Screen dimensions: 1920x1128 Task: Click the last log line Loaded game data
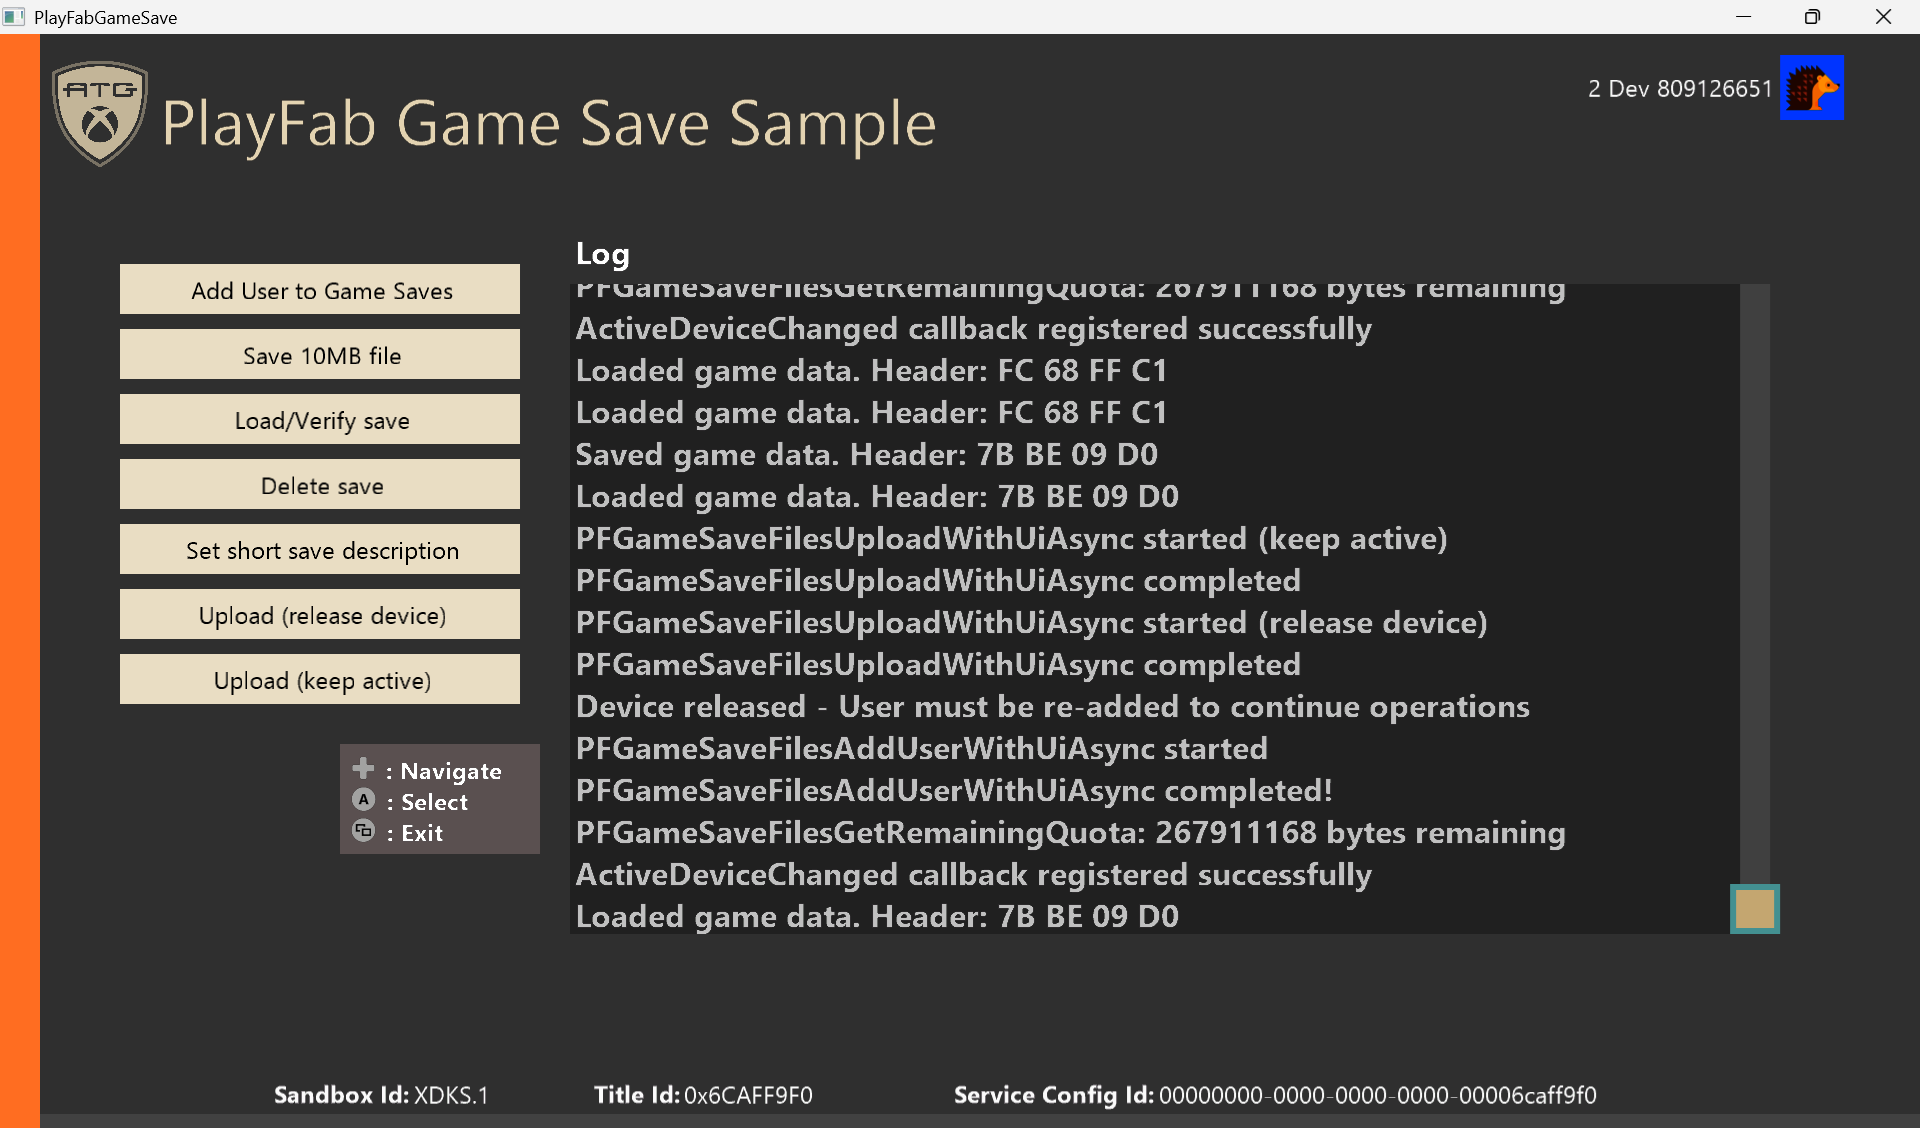877,917
